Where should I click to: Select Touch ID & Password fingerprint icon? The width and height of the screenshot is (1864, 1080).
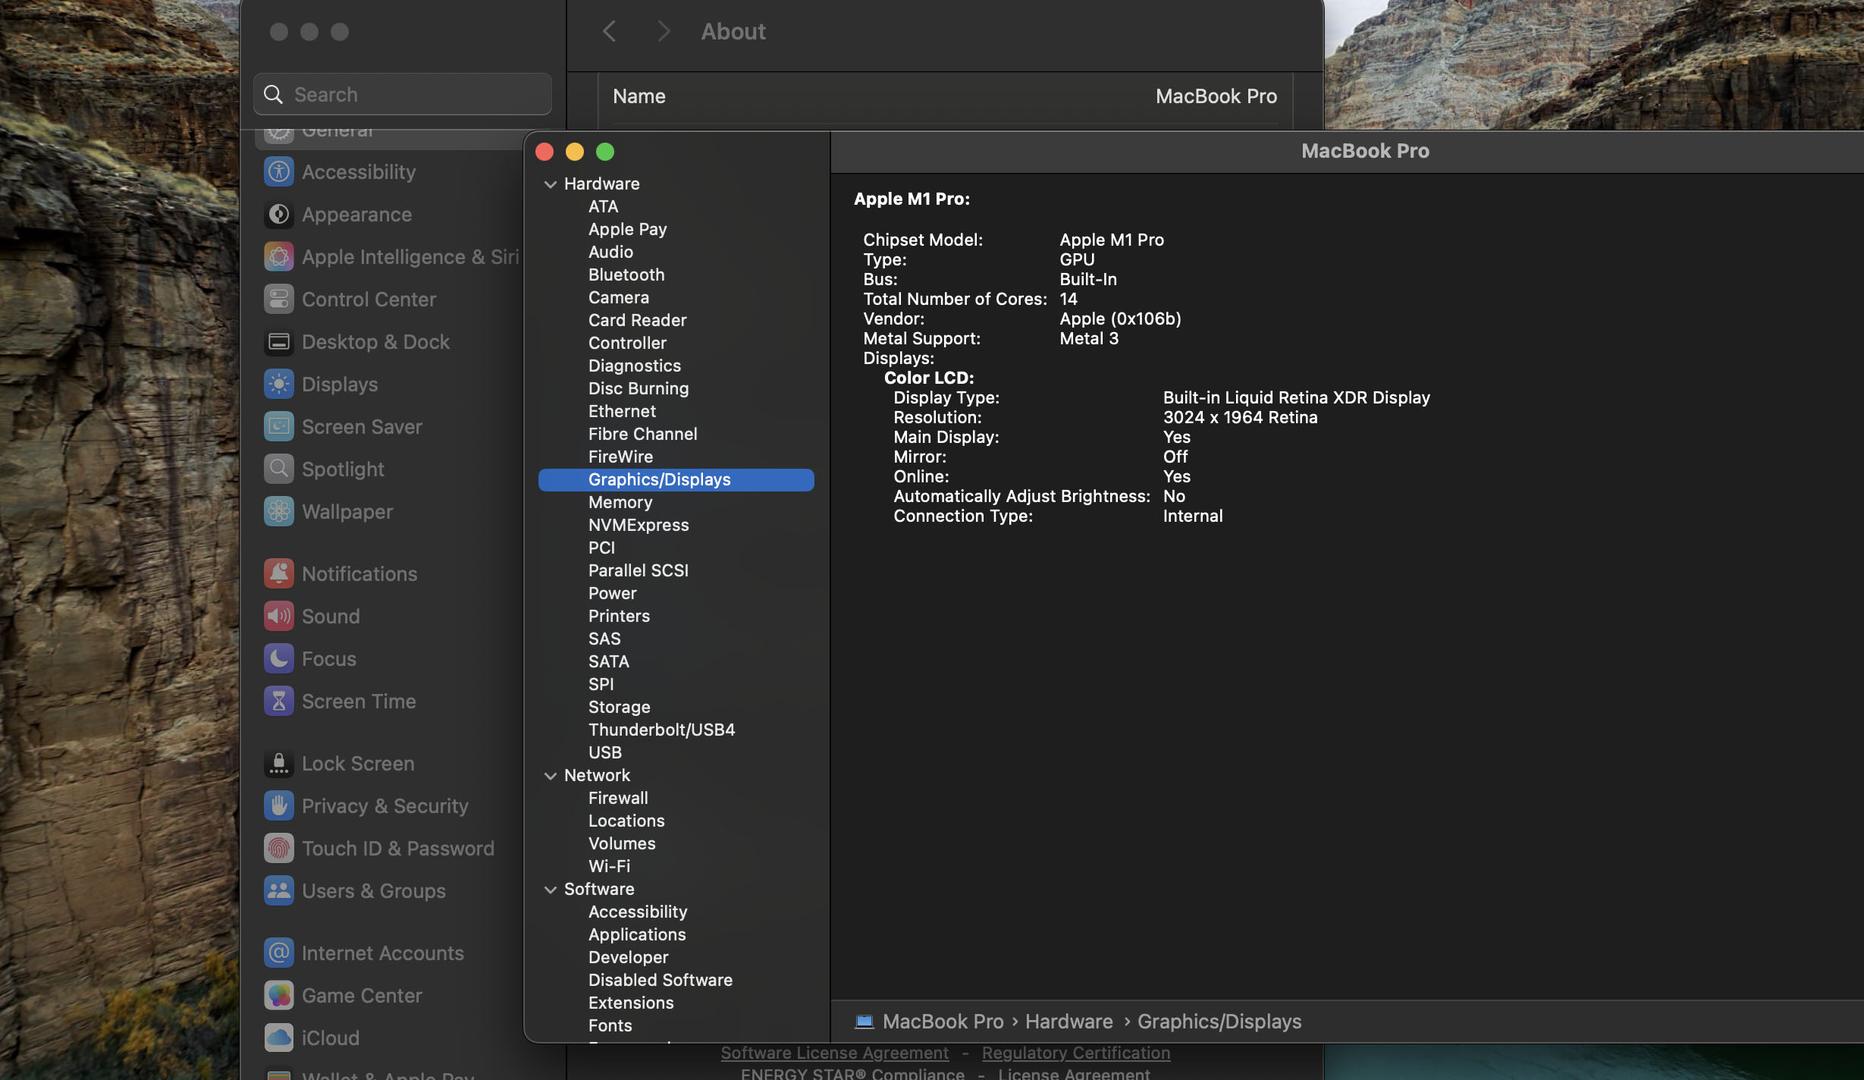tap(279, 848)
